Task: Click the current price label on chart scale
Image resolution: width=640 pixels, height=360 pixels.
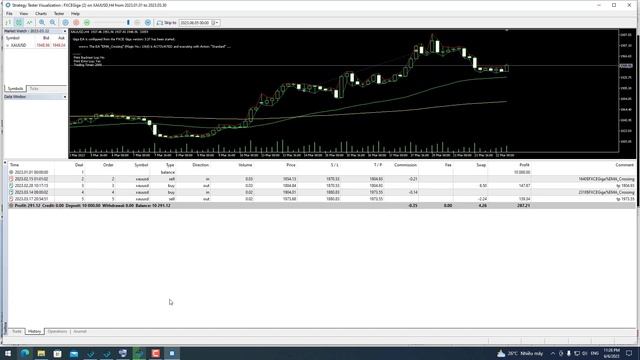Action: [x=626, y=66]
